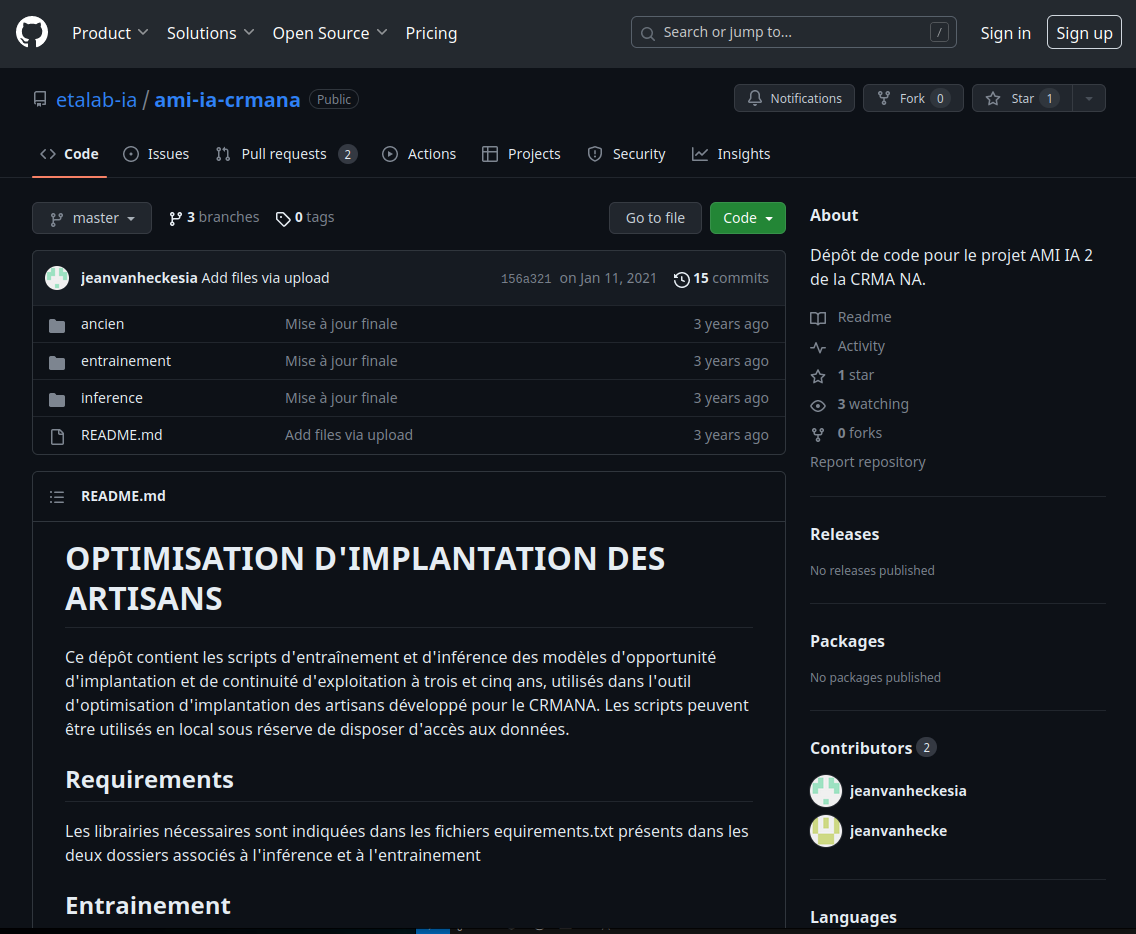The height and width of the screenshot is (934, 1136).
Task: Click the branch icon next to 3 branches
Action: [x=175, y=219]
